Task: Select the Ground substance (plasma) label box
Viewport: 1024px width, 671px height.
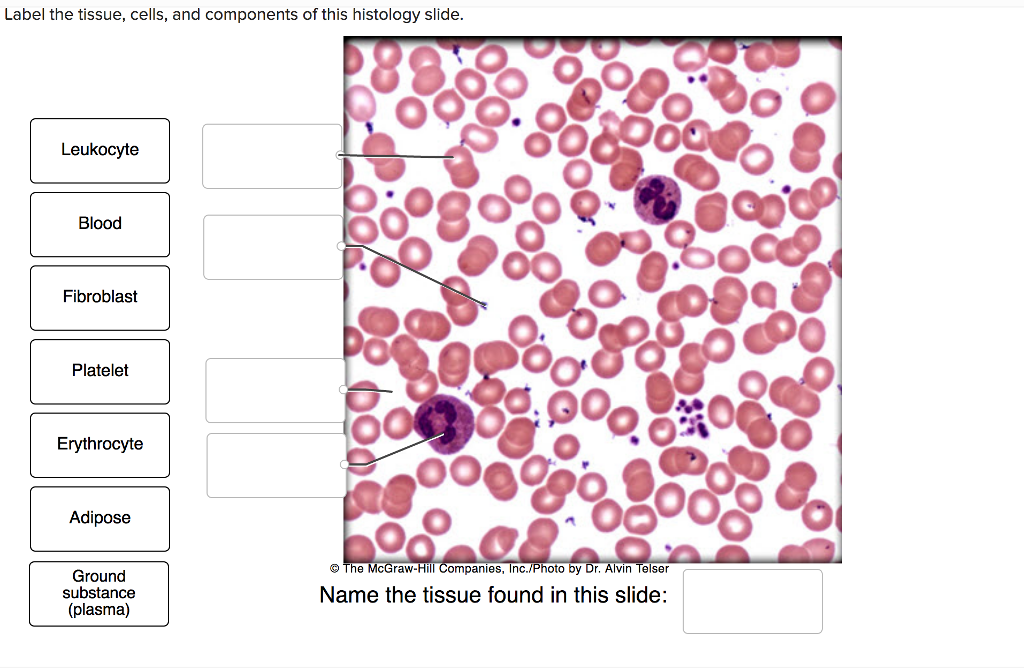Action: click(99, 593)
